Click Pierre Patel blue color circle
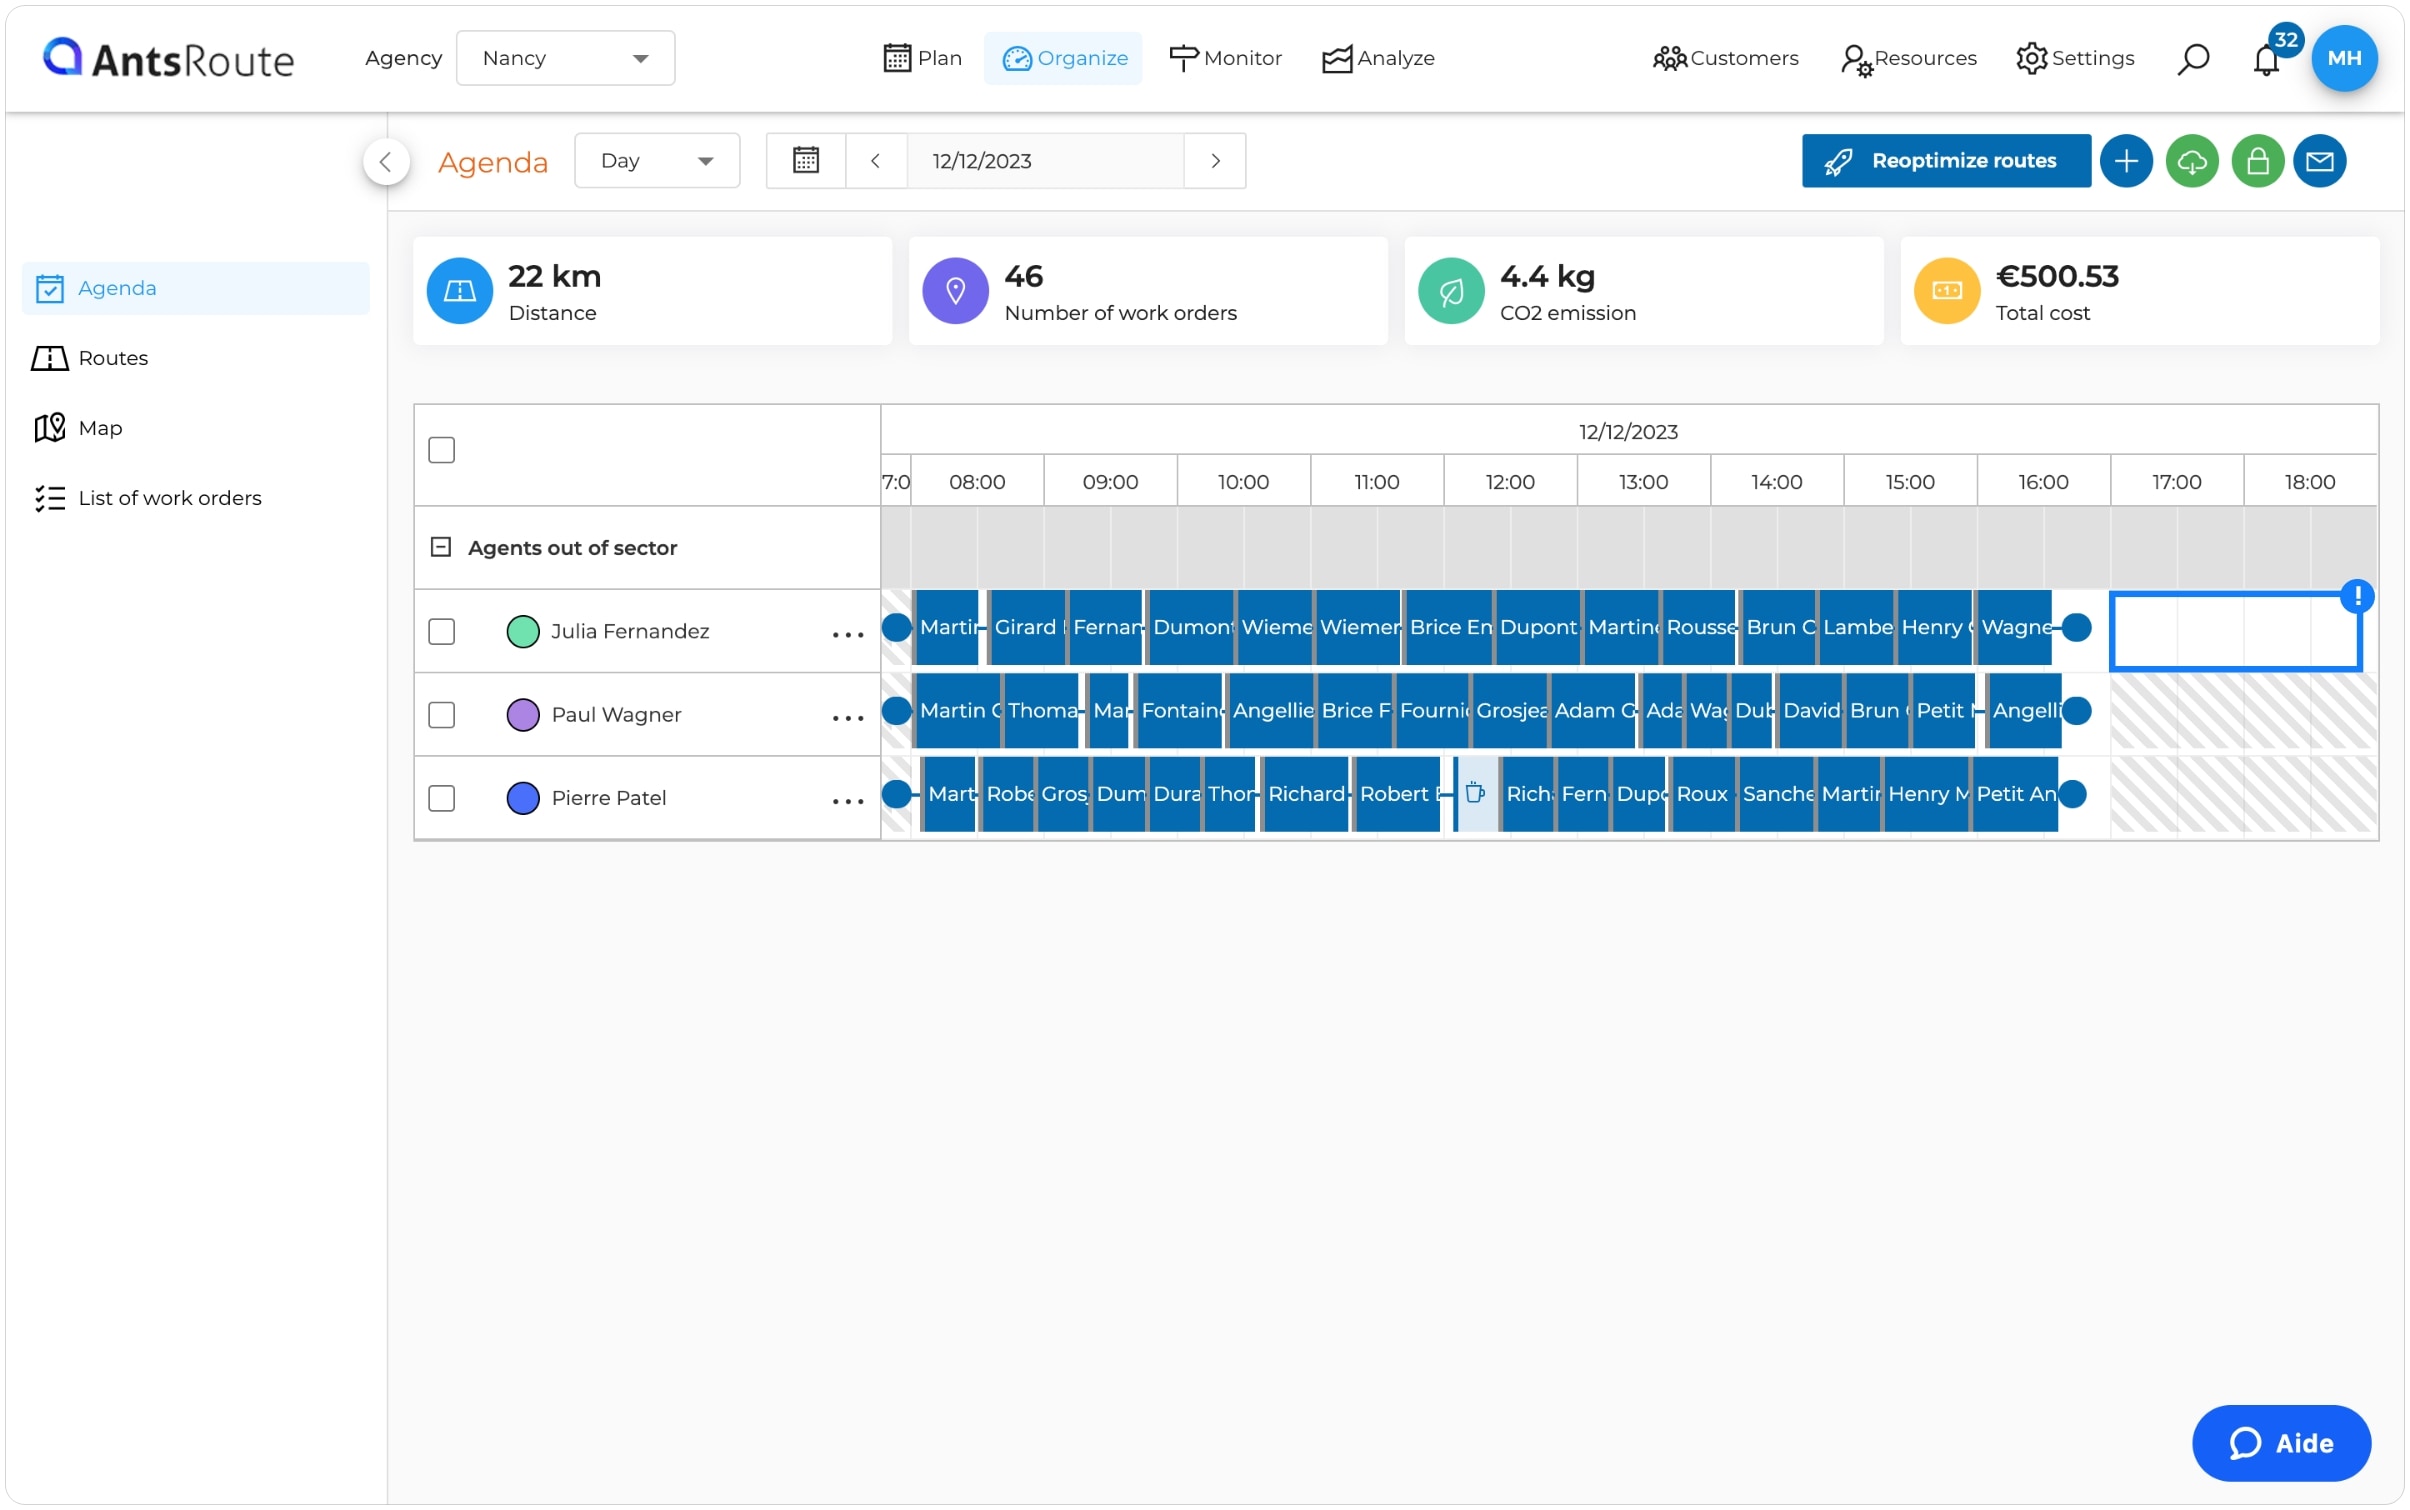The width and height of the screenshot is (2410, 1510). pos(523,797)
